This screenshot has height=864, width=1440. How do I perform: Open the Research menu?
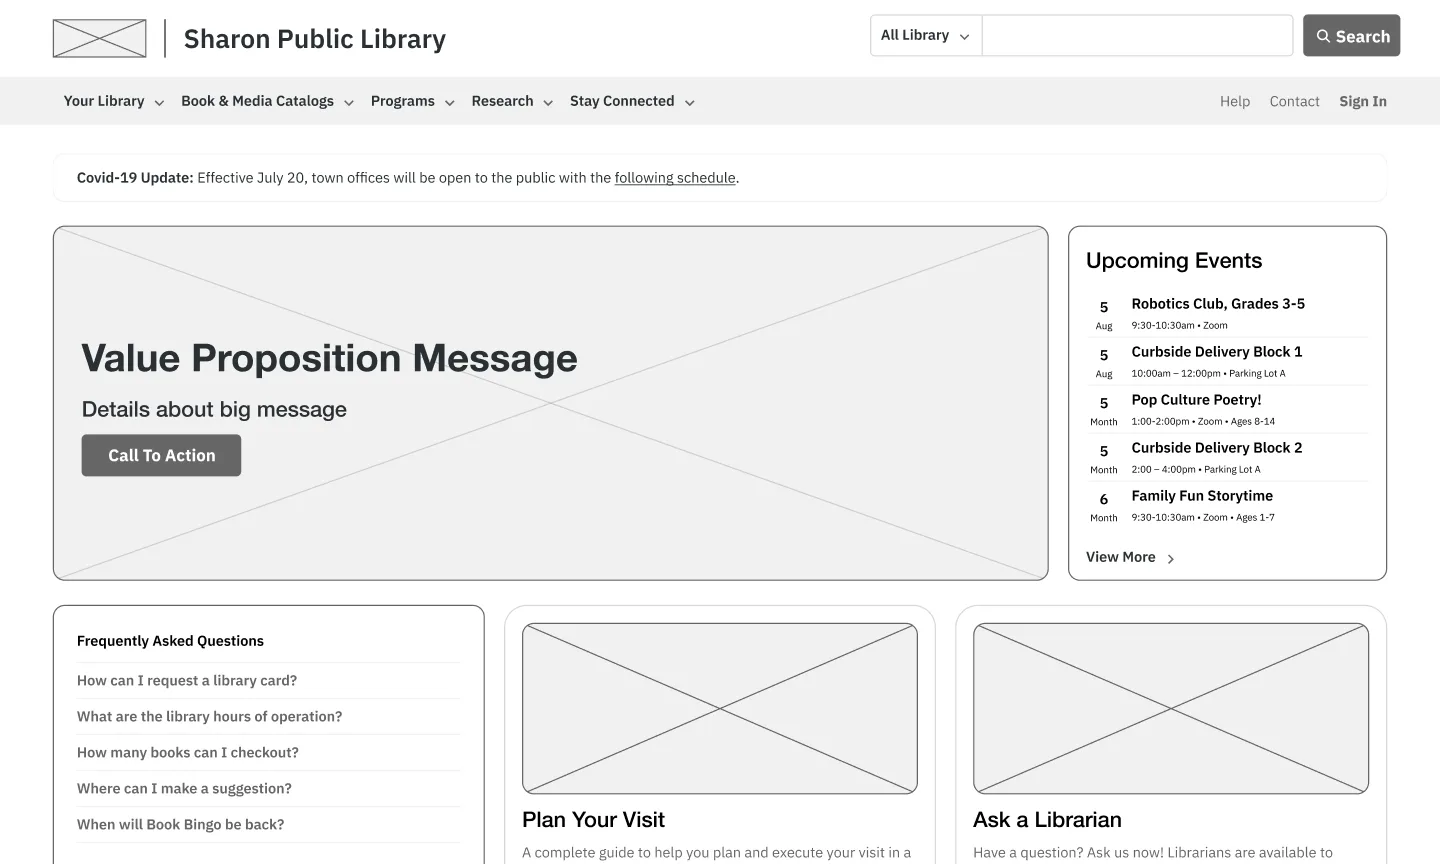coord(511,101)
